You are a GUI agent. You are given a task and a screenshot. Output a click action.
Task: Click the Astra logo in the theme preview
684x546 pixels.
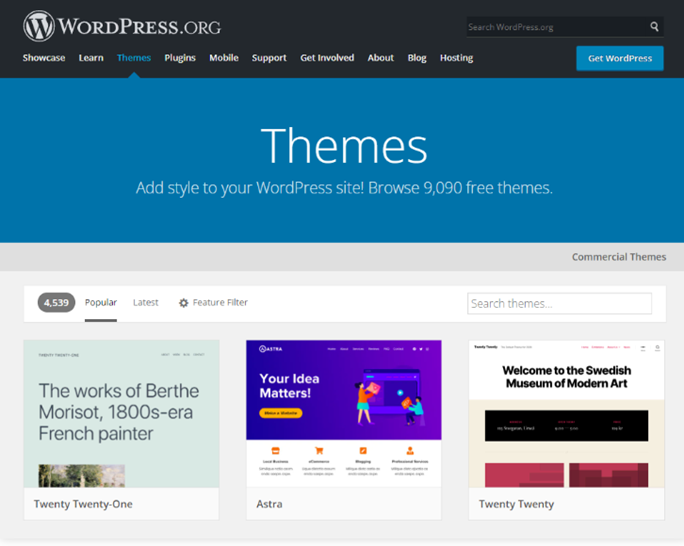tap(270, 349)
